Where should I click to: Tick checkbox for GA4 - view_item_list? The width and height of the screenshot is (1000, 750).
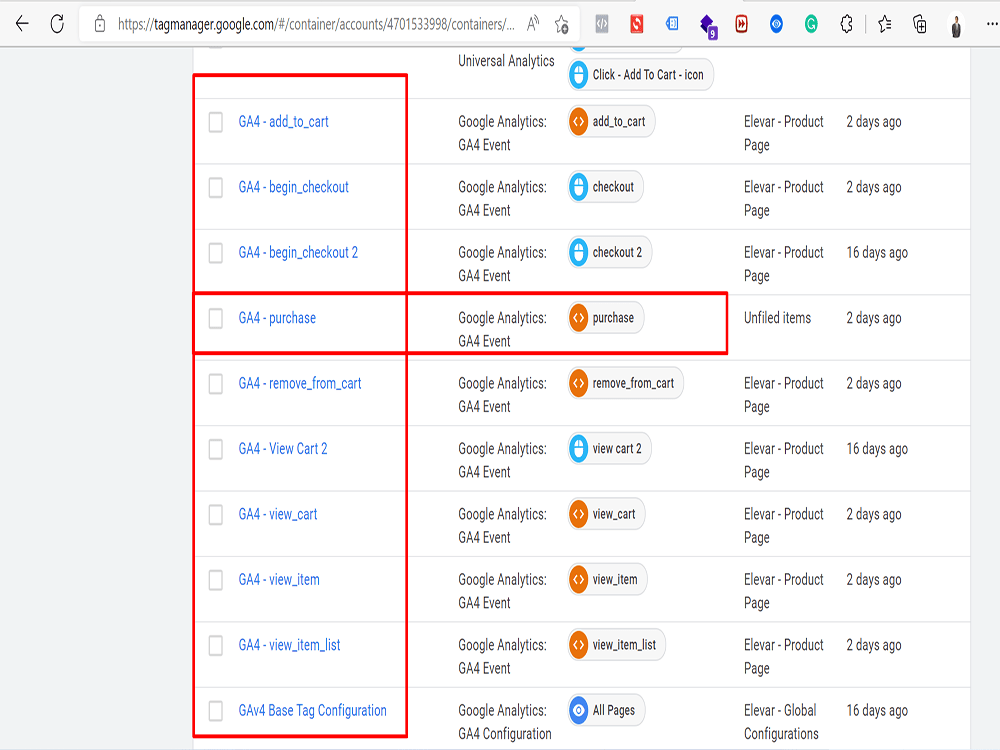(x=216, y=645)
